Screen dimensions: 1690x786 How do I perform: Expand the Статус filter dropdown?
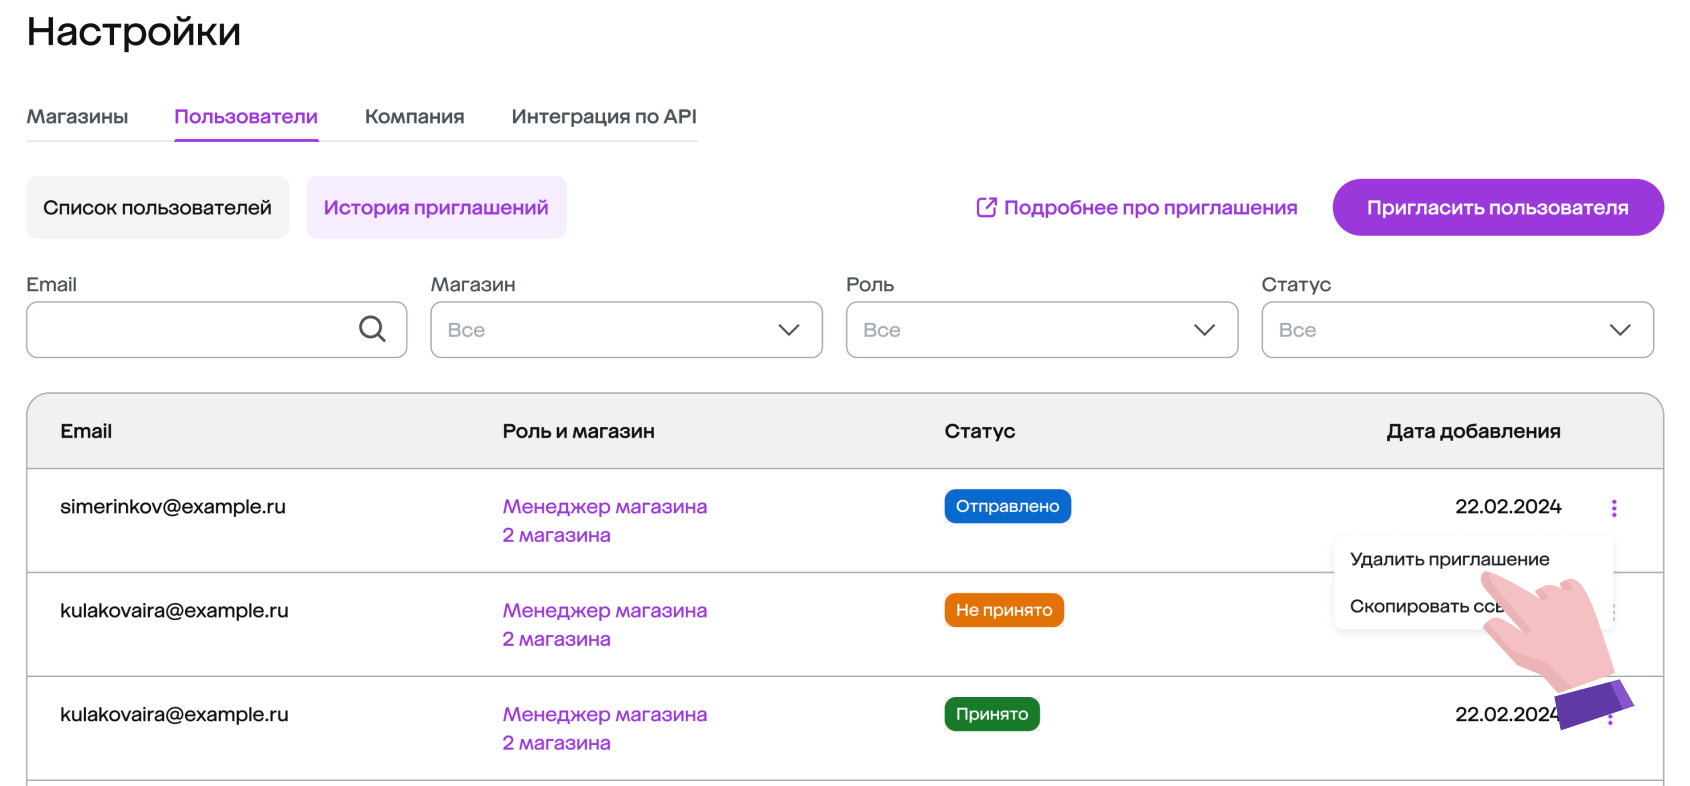pyautogui.click(x=1456, y=330)
